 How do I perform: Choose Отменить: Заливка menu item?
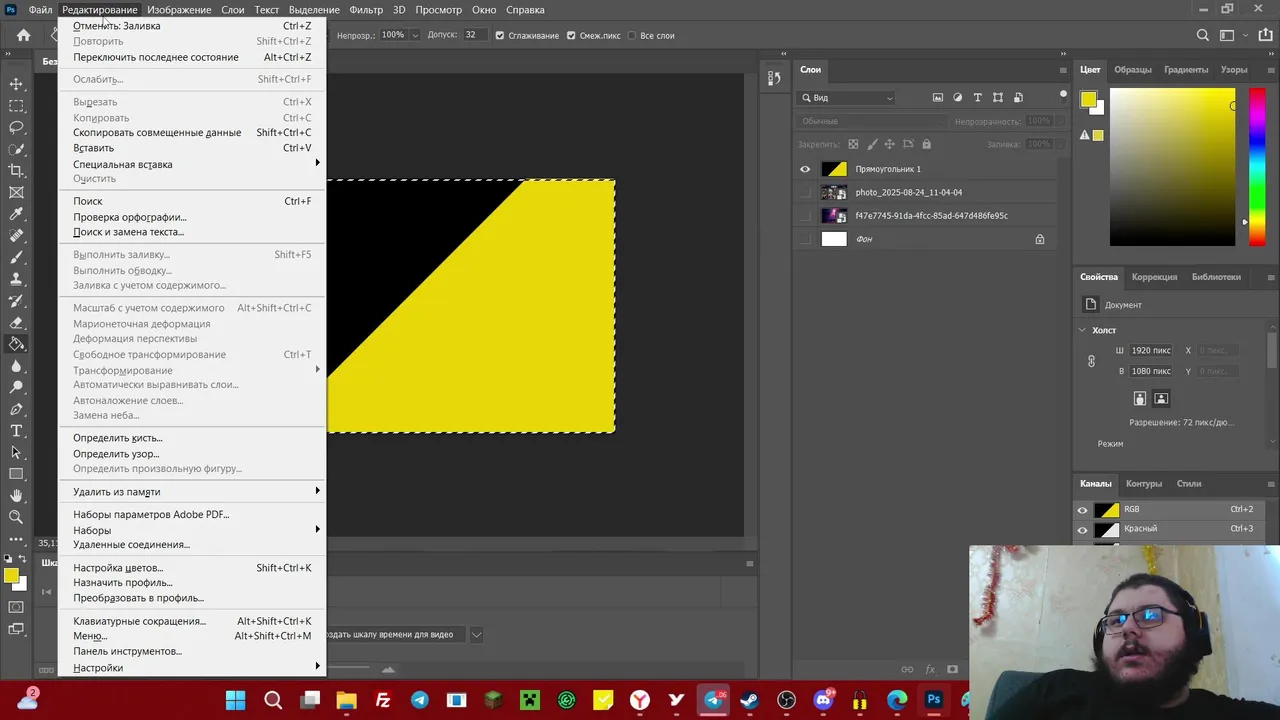pyautogui.click(x=192, y=26)
